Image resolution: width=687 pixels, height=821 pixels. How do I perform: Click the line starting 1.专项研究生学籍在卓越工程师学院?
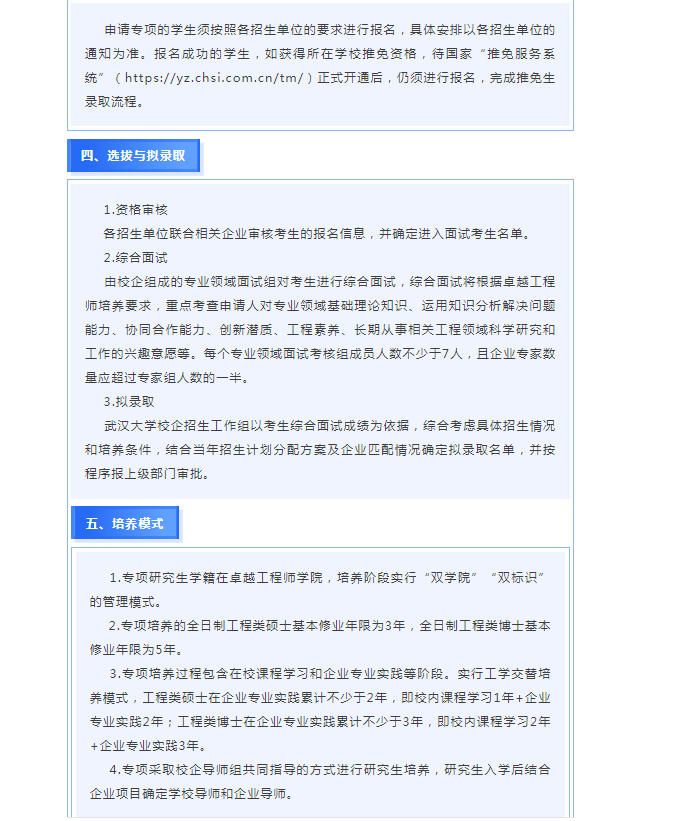328,578
